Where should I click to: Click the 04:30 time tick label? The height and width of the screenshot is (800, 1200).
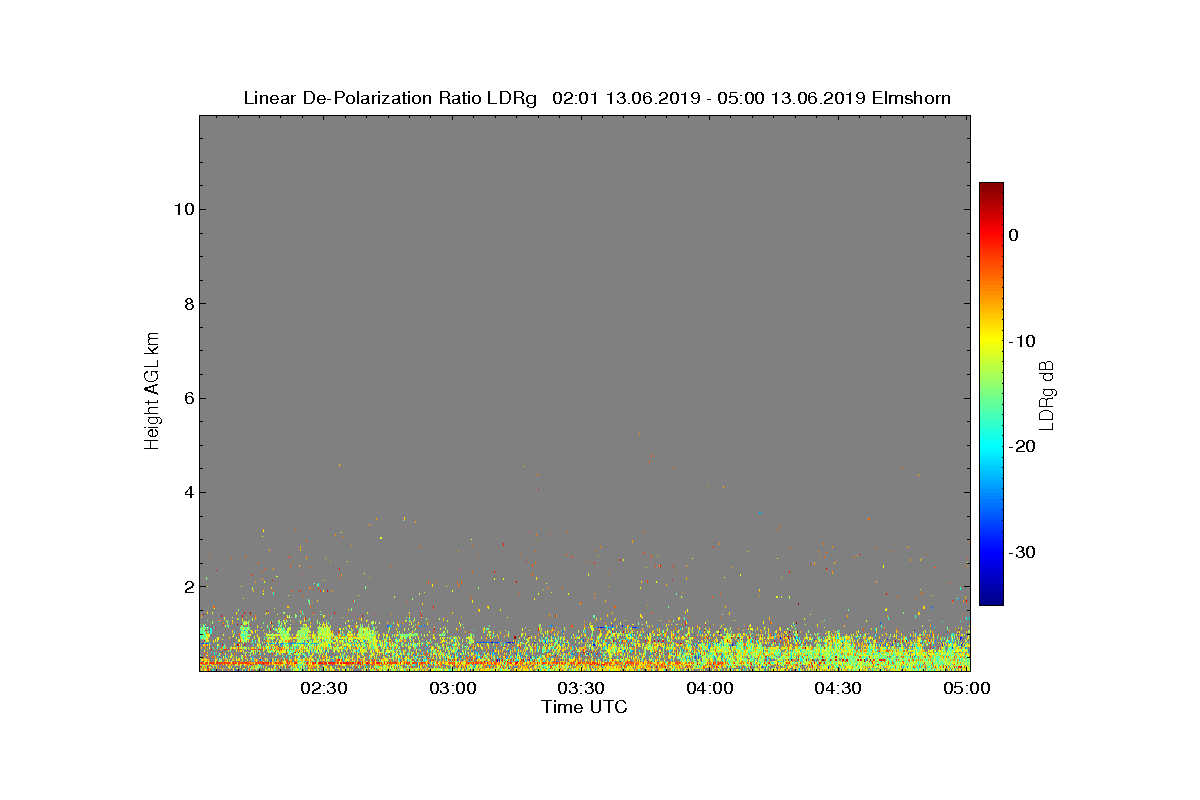838,689
